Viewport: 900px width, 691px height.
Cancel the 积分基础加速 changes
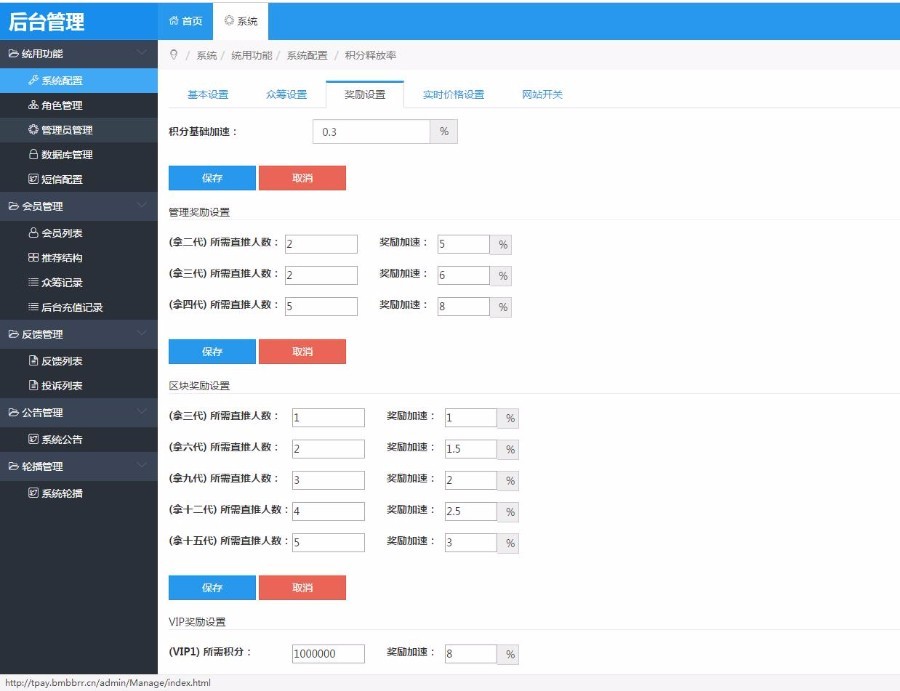coord(302,178)
